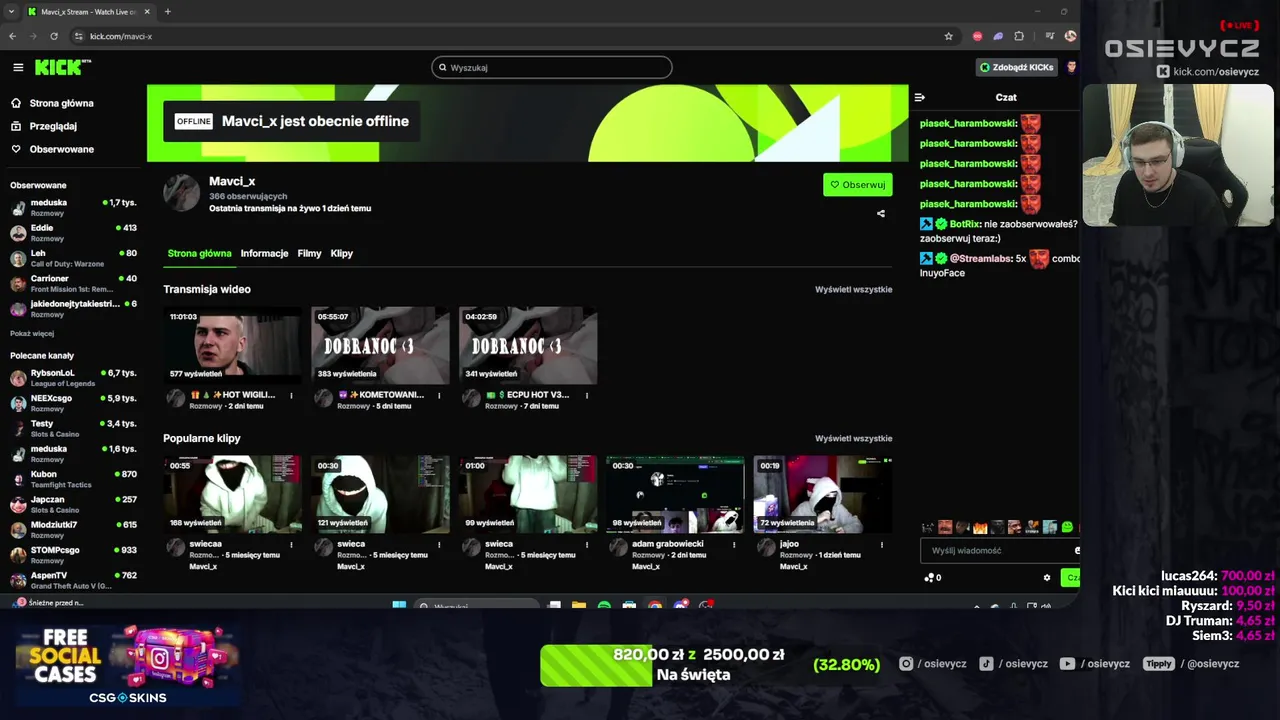Viewport: 1280px width, 720px height.
Task: Pick the green smiley emote in chat
Action: coord(1067,527)
